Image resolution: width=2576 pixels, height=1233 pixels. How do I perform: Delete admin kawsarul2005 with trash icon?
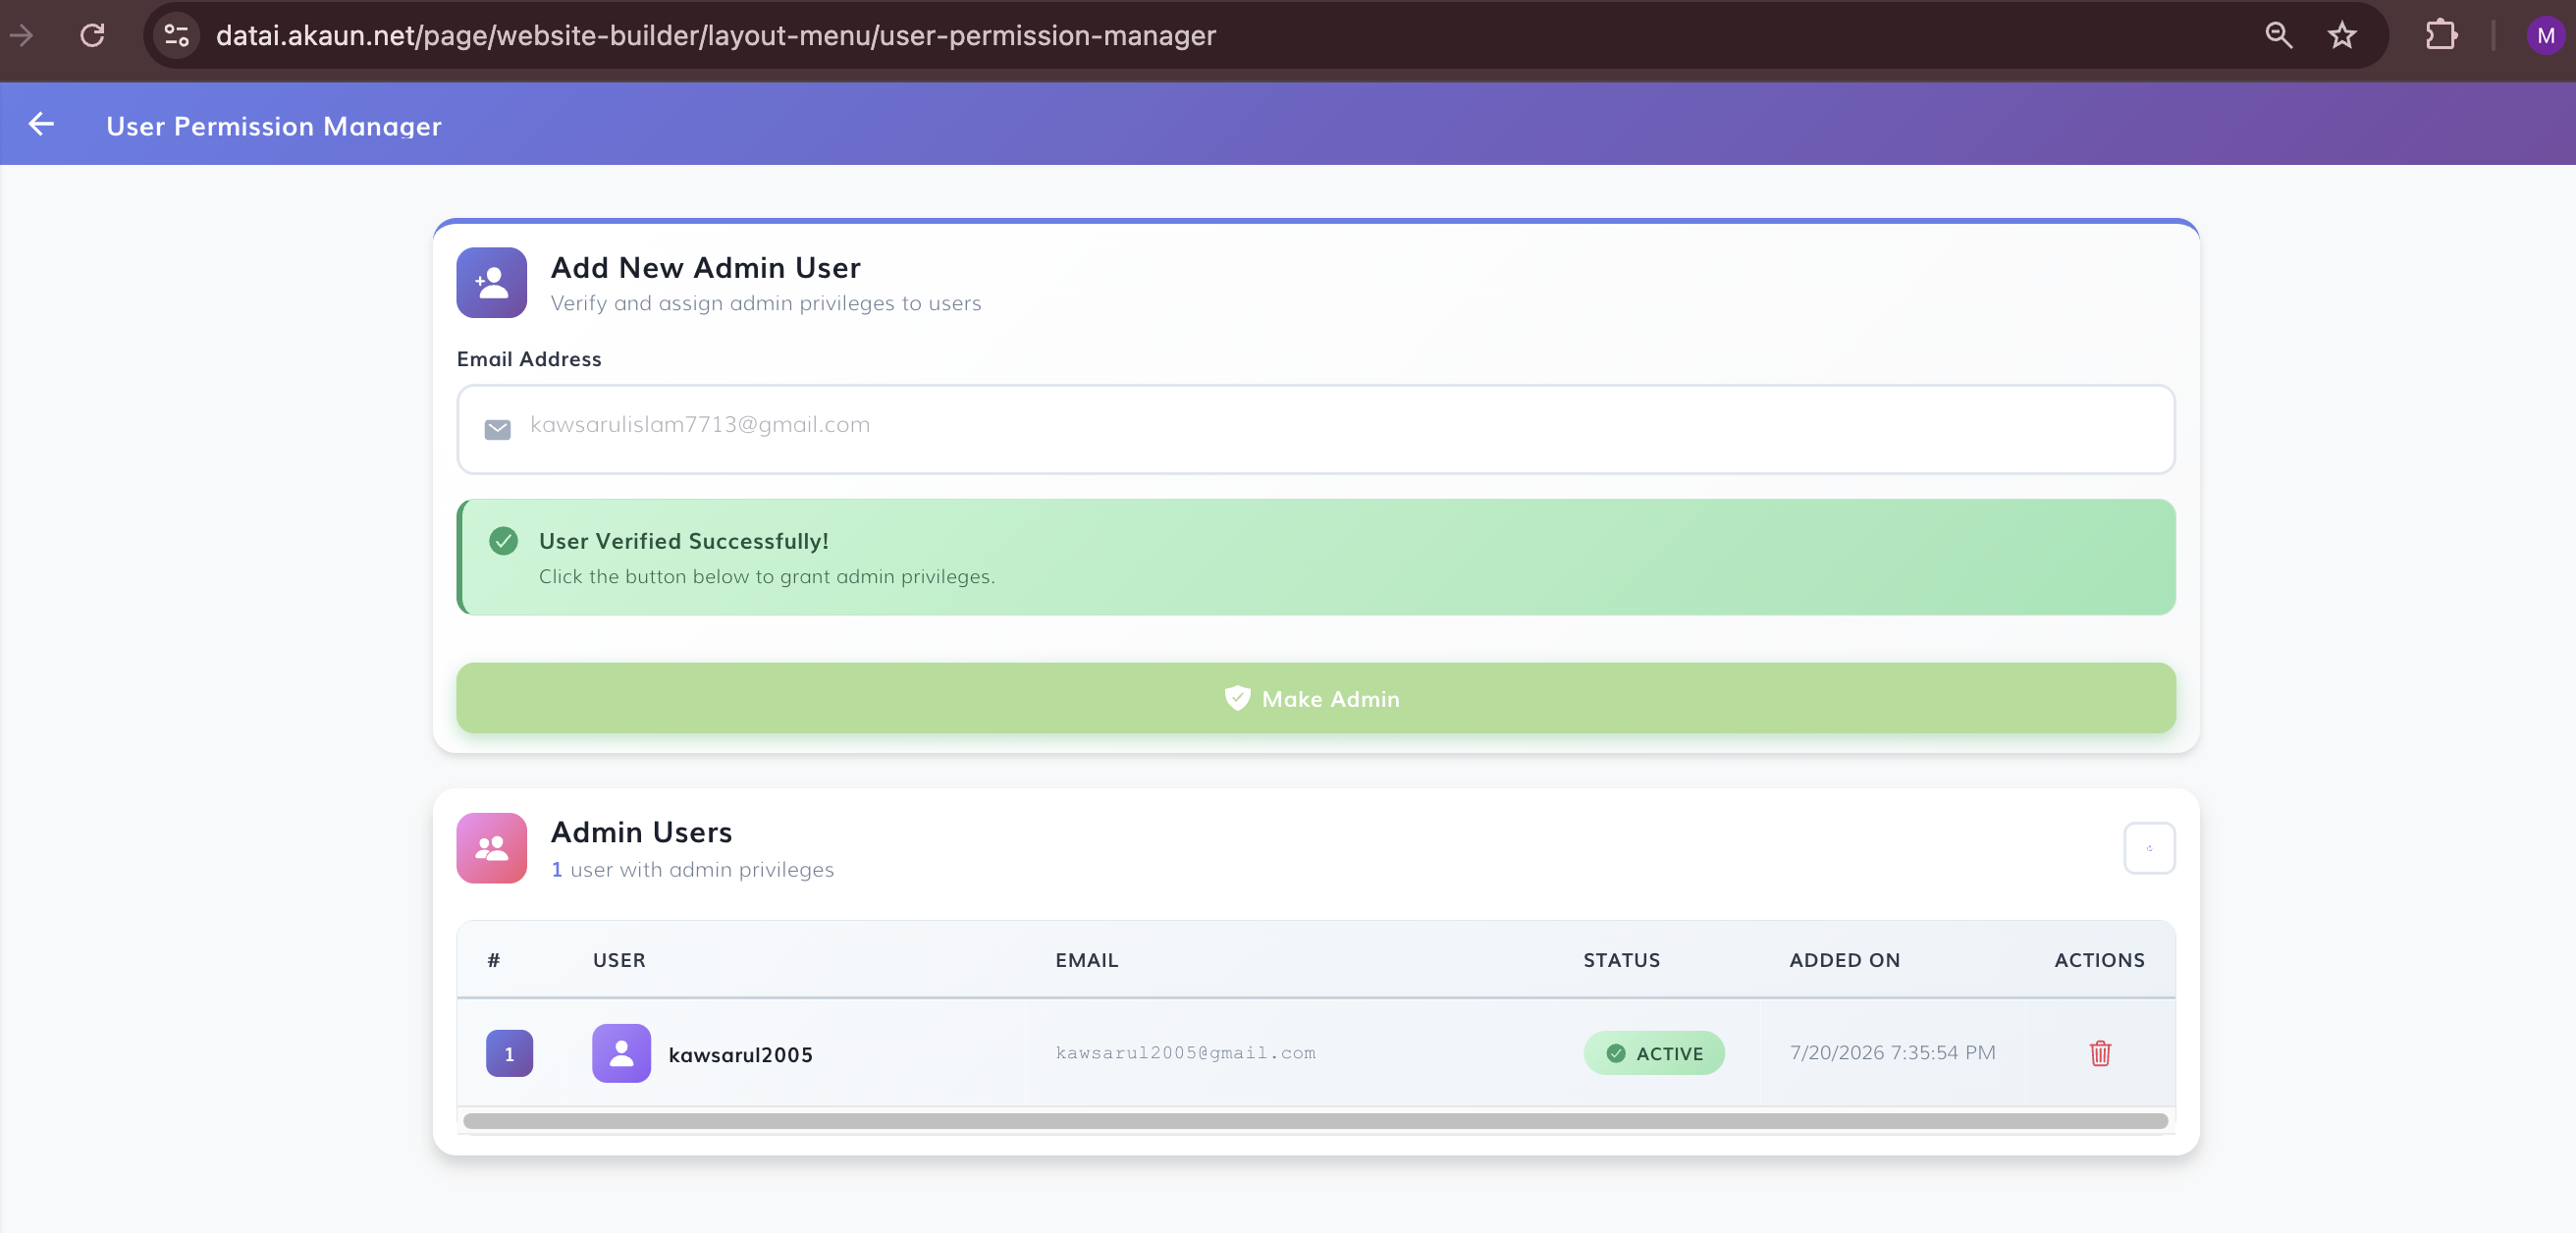[x=2100, y=1053]
